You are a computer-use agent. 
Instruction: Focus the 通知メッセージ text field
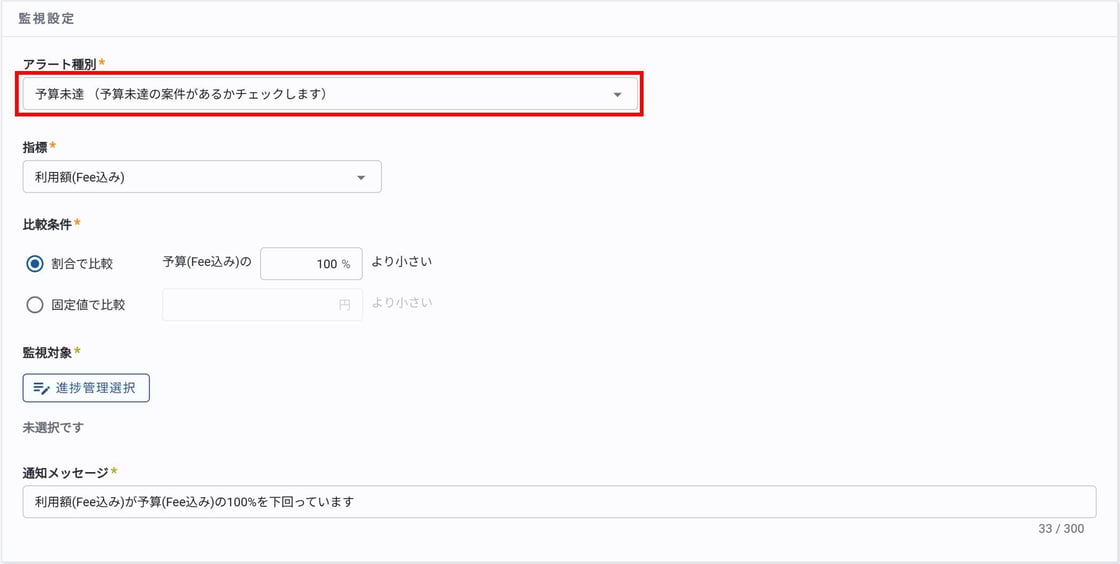click(558, 502)
